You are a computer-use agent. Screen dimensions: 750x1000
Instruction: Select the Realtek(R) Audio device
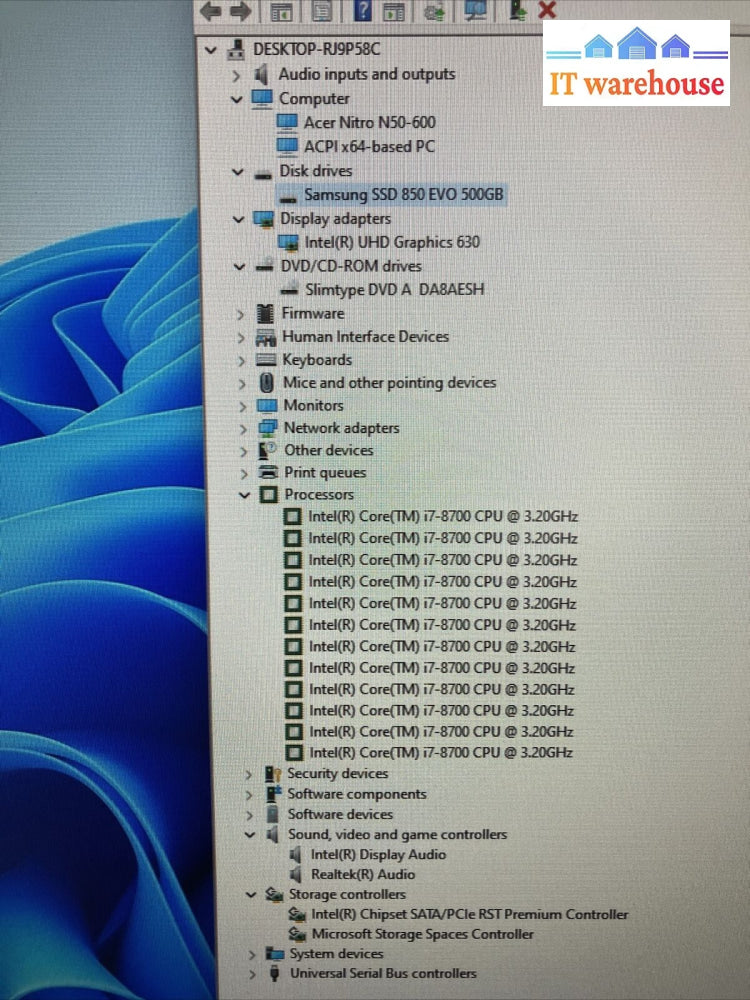point(362,874)
